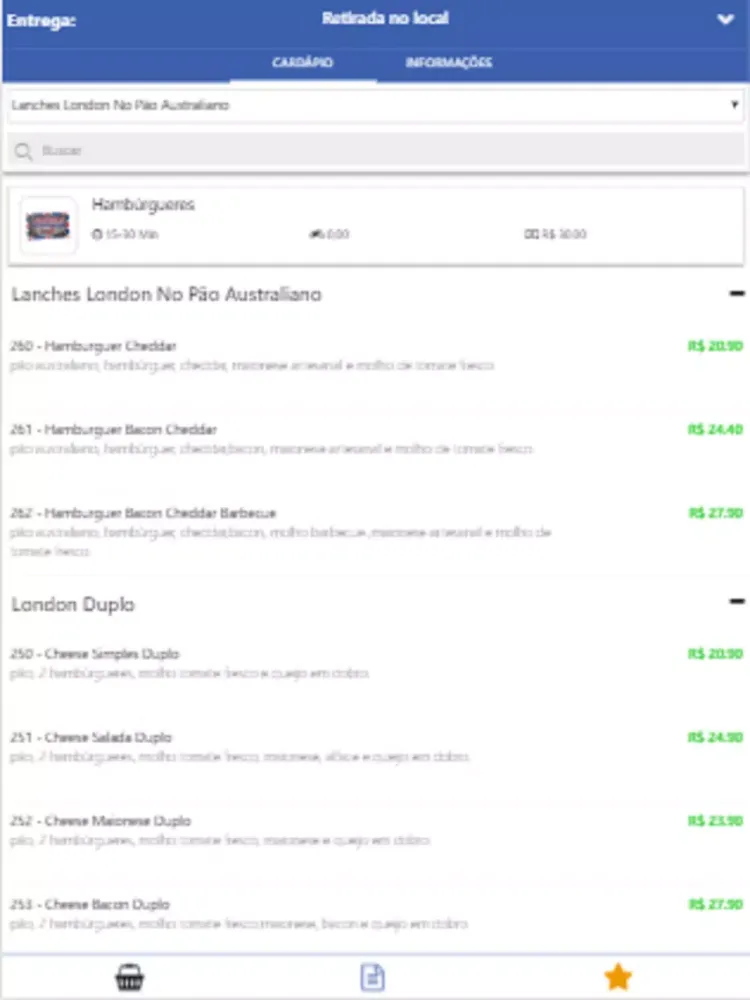Open the orders document icon

pyautogui.click(x=372, y=976)
